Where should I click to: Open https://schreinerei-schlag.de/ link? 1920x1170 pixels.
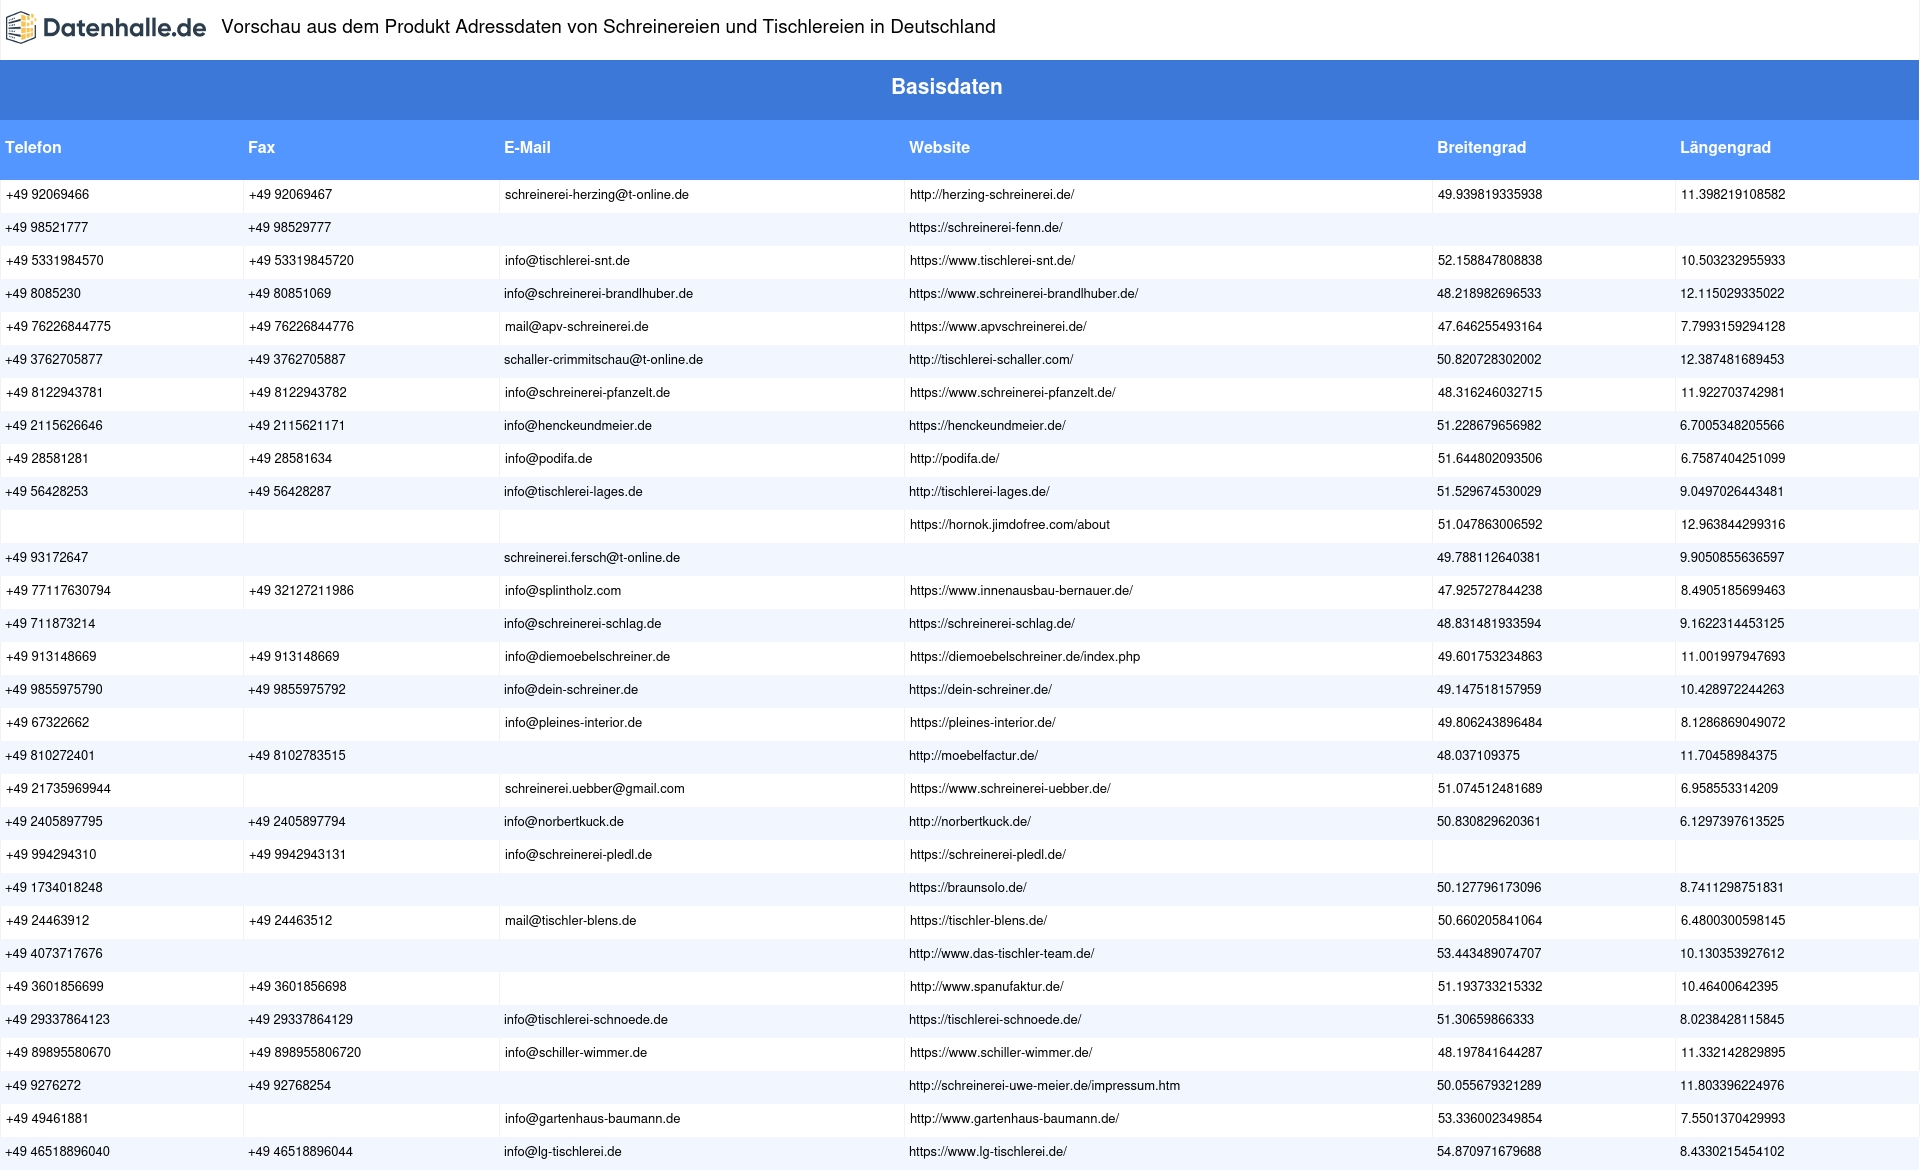click(x=992, y=624)
